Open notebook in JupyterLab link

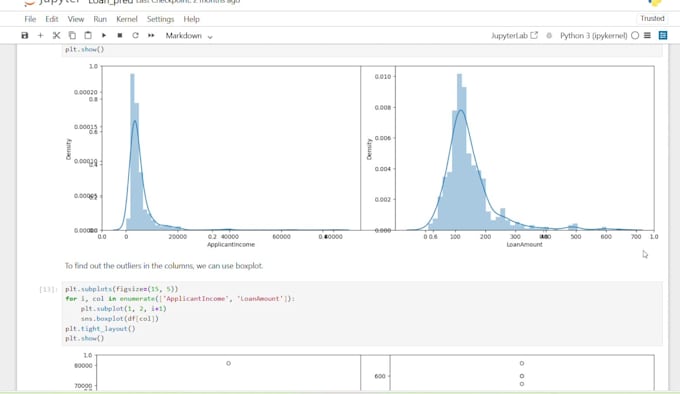pos(514,36)
